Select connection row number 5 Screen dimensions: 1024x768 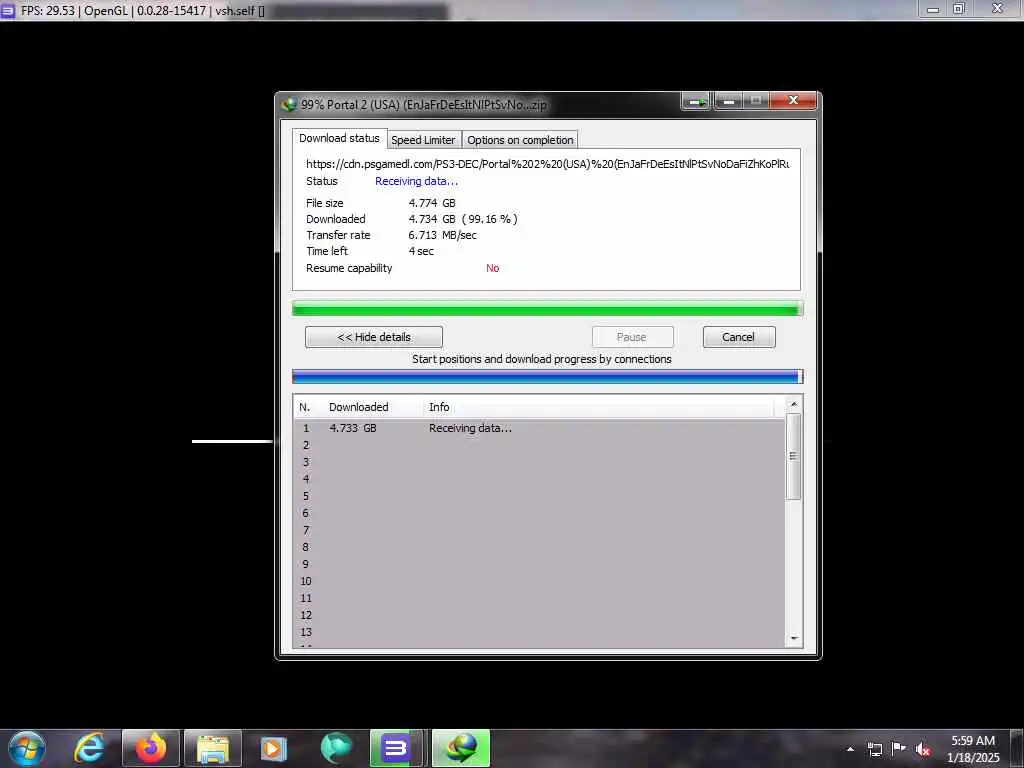point(539,496)
